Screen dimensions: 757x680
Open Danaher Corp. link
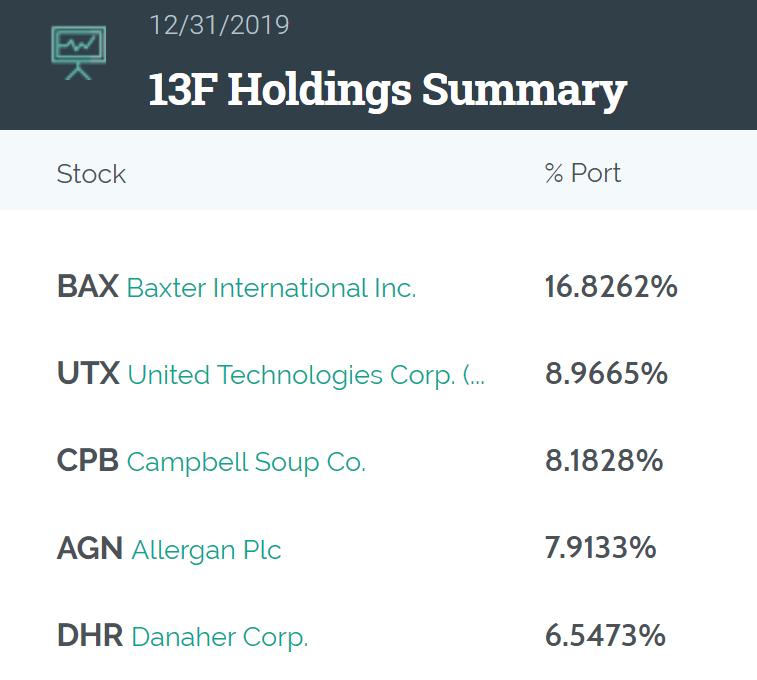tap(220, 637)
